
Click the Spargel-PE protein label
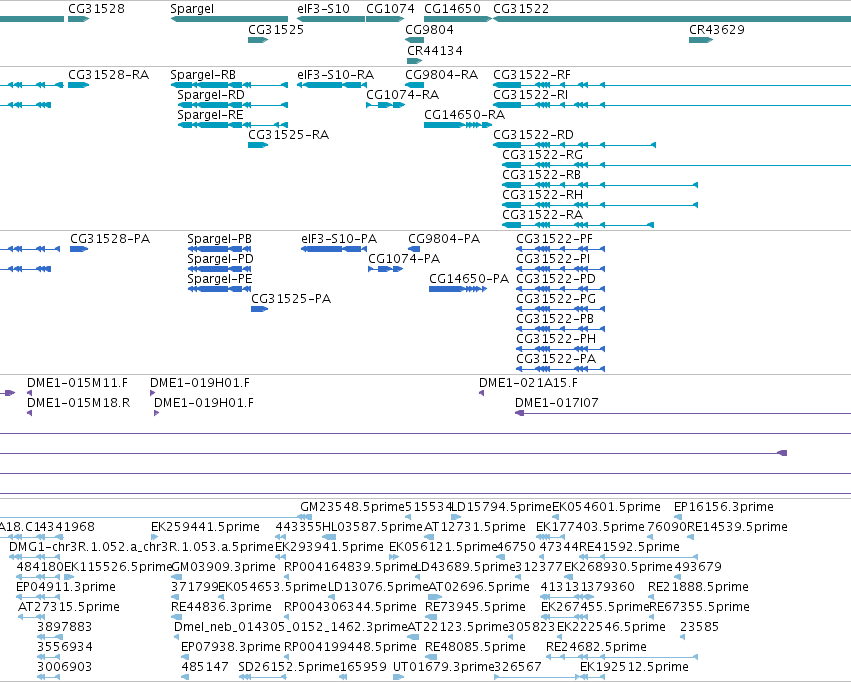[x=220, y=279]
